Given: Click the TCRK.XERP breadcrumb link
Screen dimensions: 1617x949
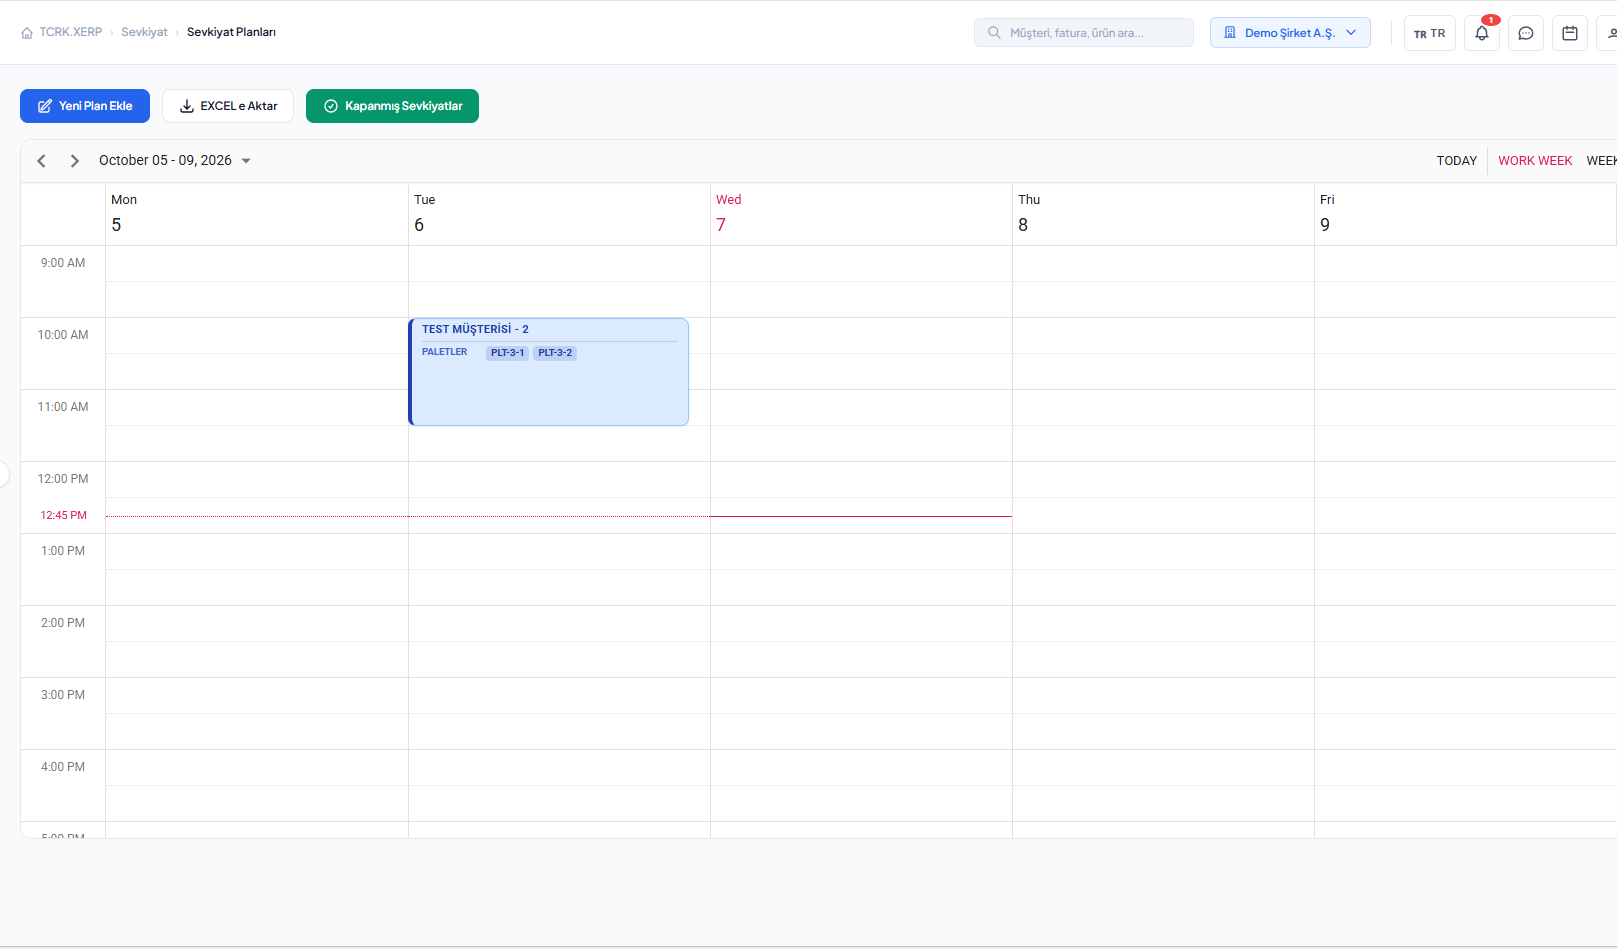Looking at the screenshot, I should pyautogui.click(x=71, y=33).
